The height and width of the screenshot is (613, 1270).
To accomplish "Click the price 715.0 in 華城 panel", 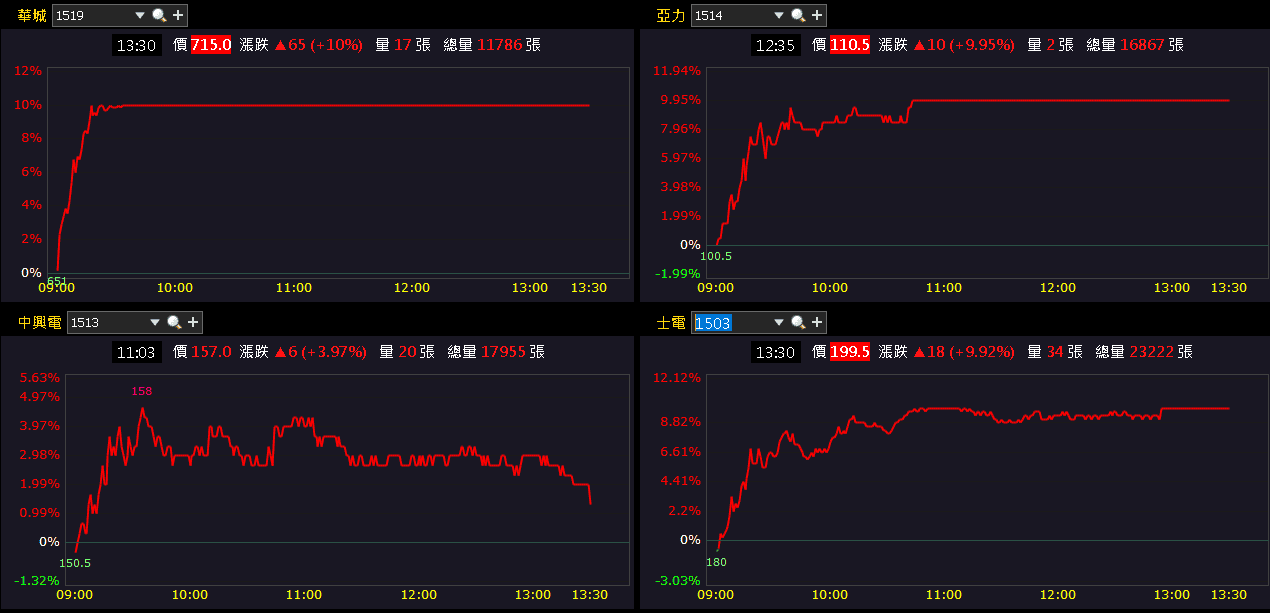I will tap(211, 45).
